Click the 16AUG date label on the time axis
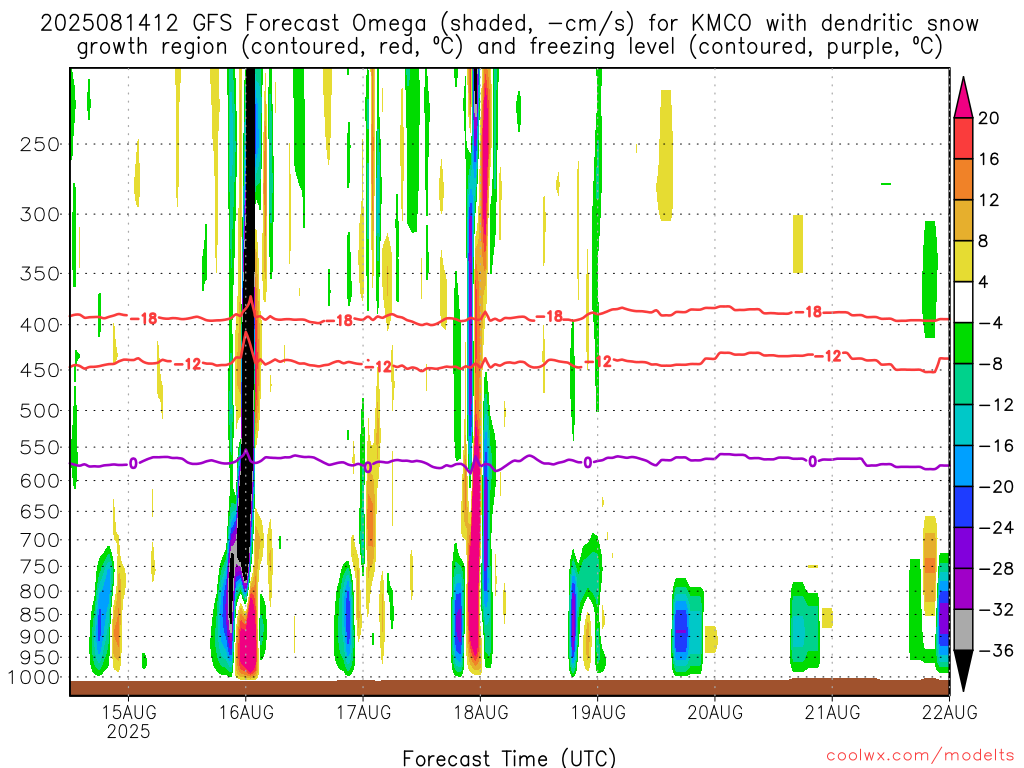 (x=246, y=712)
